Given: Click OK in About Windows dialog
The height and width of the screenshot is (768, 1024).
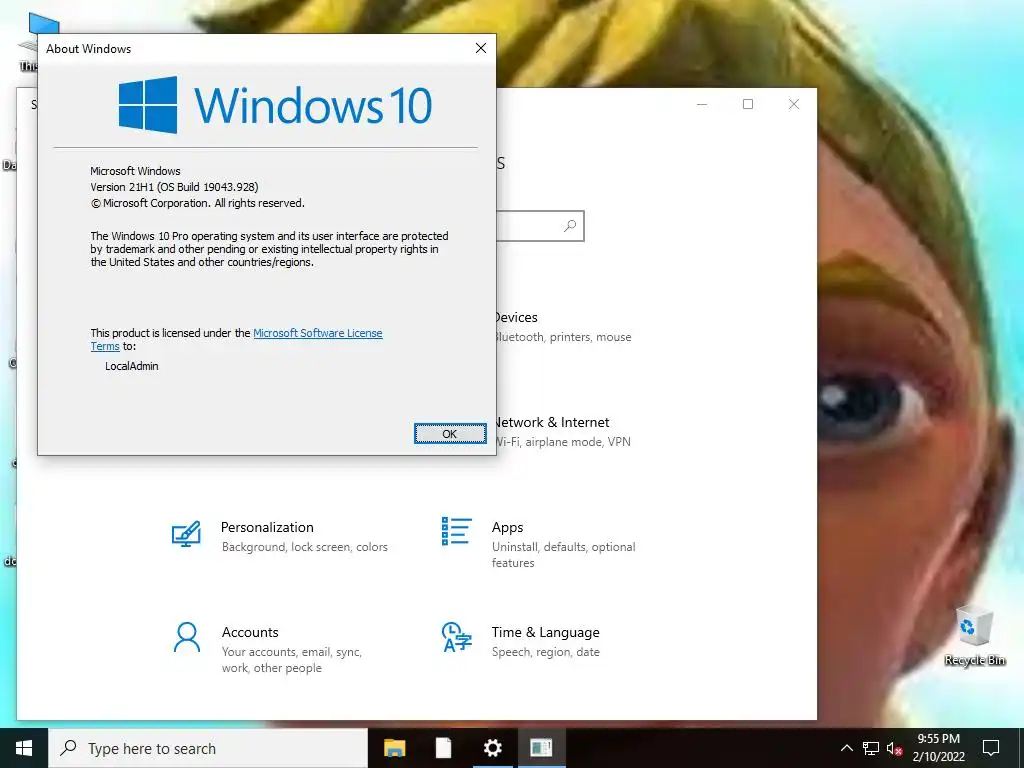Looking at the screenshot, I should point(450,434).
